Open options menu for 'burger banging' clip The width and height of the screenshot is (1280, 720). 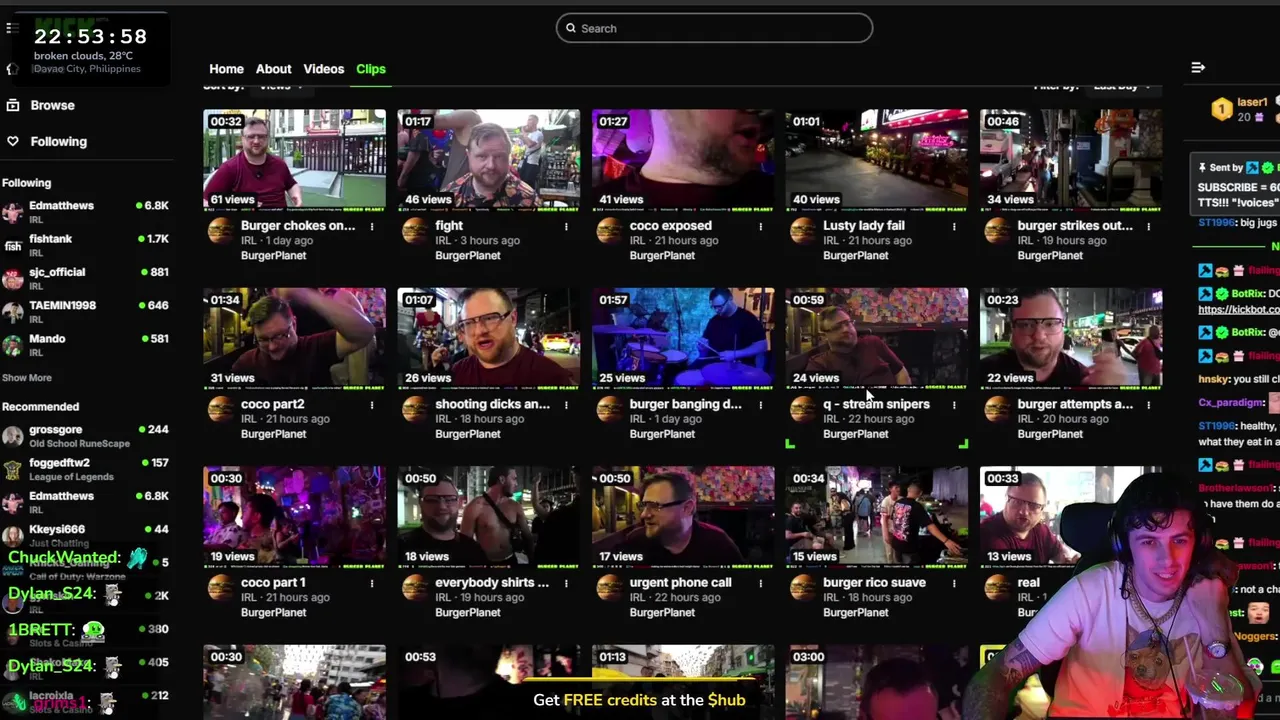[x=760, y=405]
